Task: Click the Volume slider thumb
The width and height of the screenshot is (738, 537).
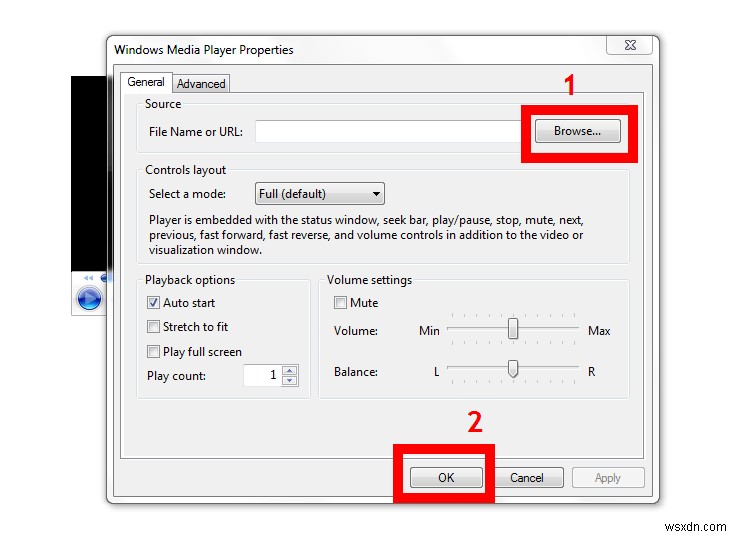Action: pyautogui.click(x=513, y=329)
